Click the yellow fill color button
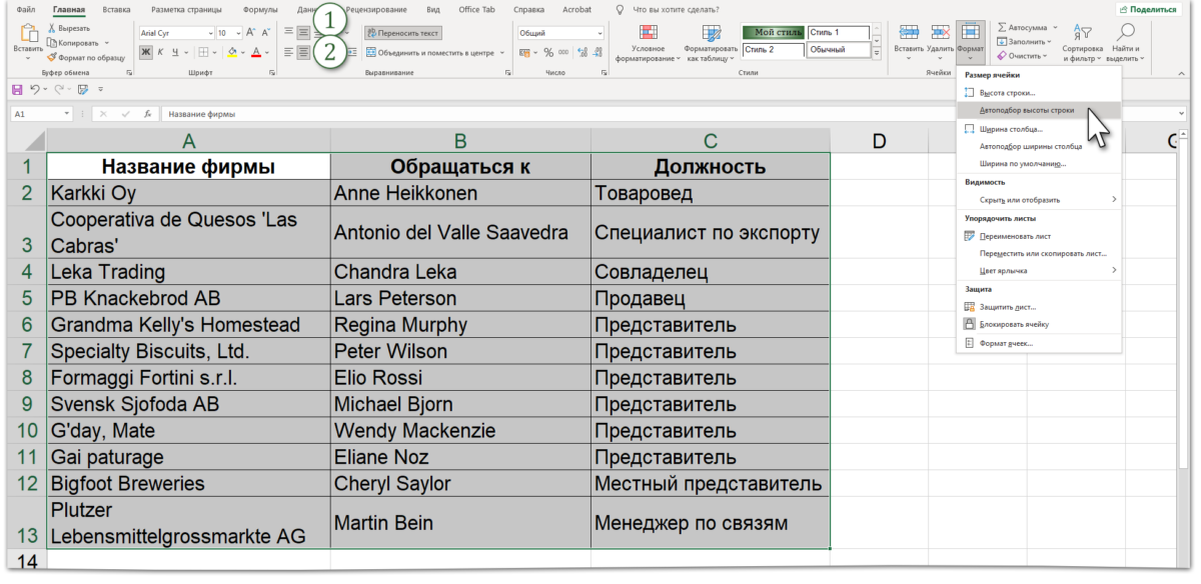This screenshot has width=1201, height=584. point(231,52)
